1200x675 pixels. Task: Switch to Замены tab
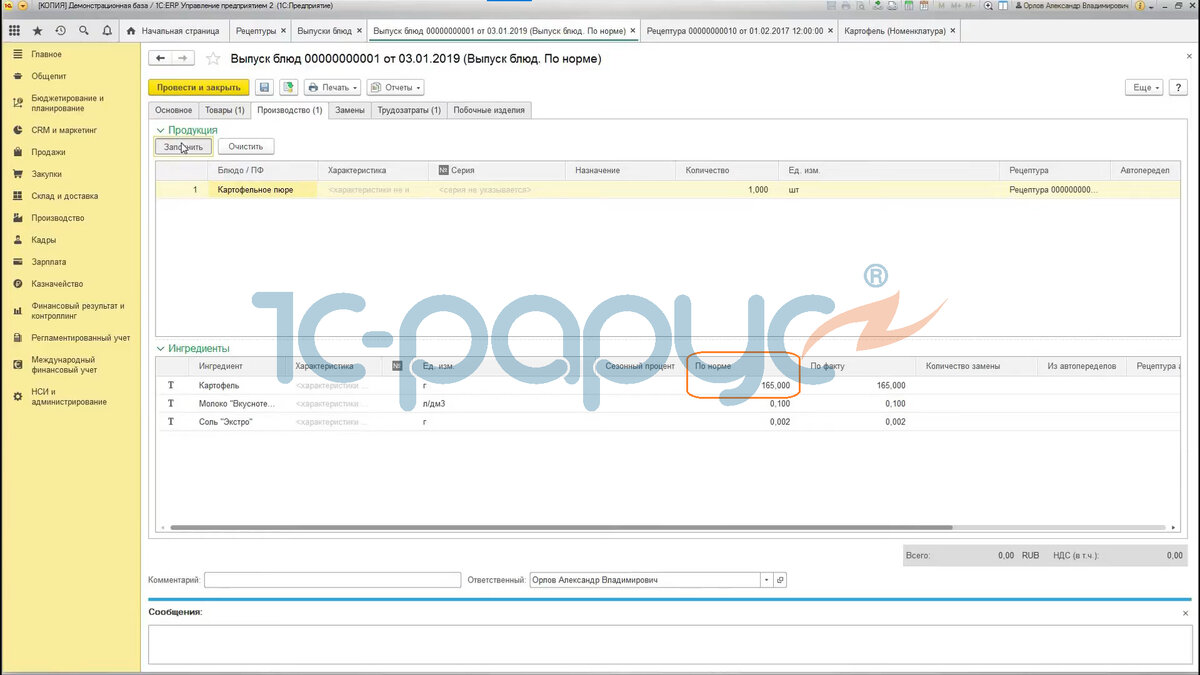pyautogui.click(x=350, y=110)
